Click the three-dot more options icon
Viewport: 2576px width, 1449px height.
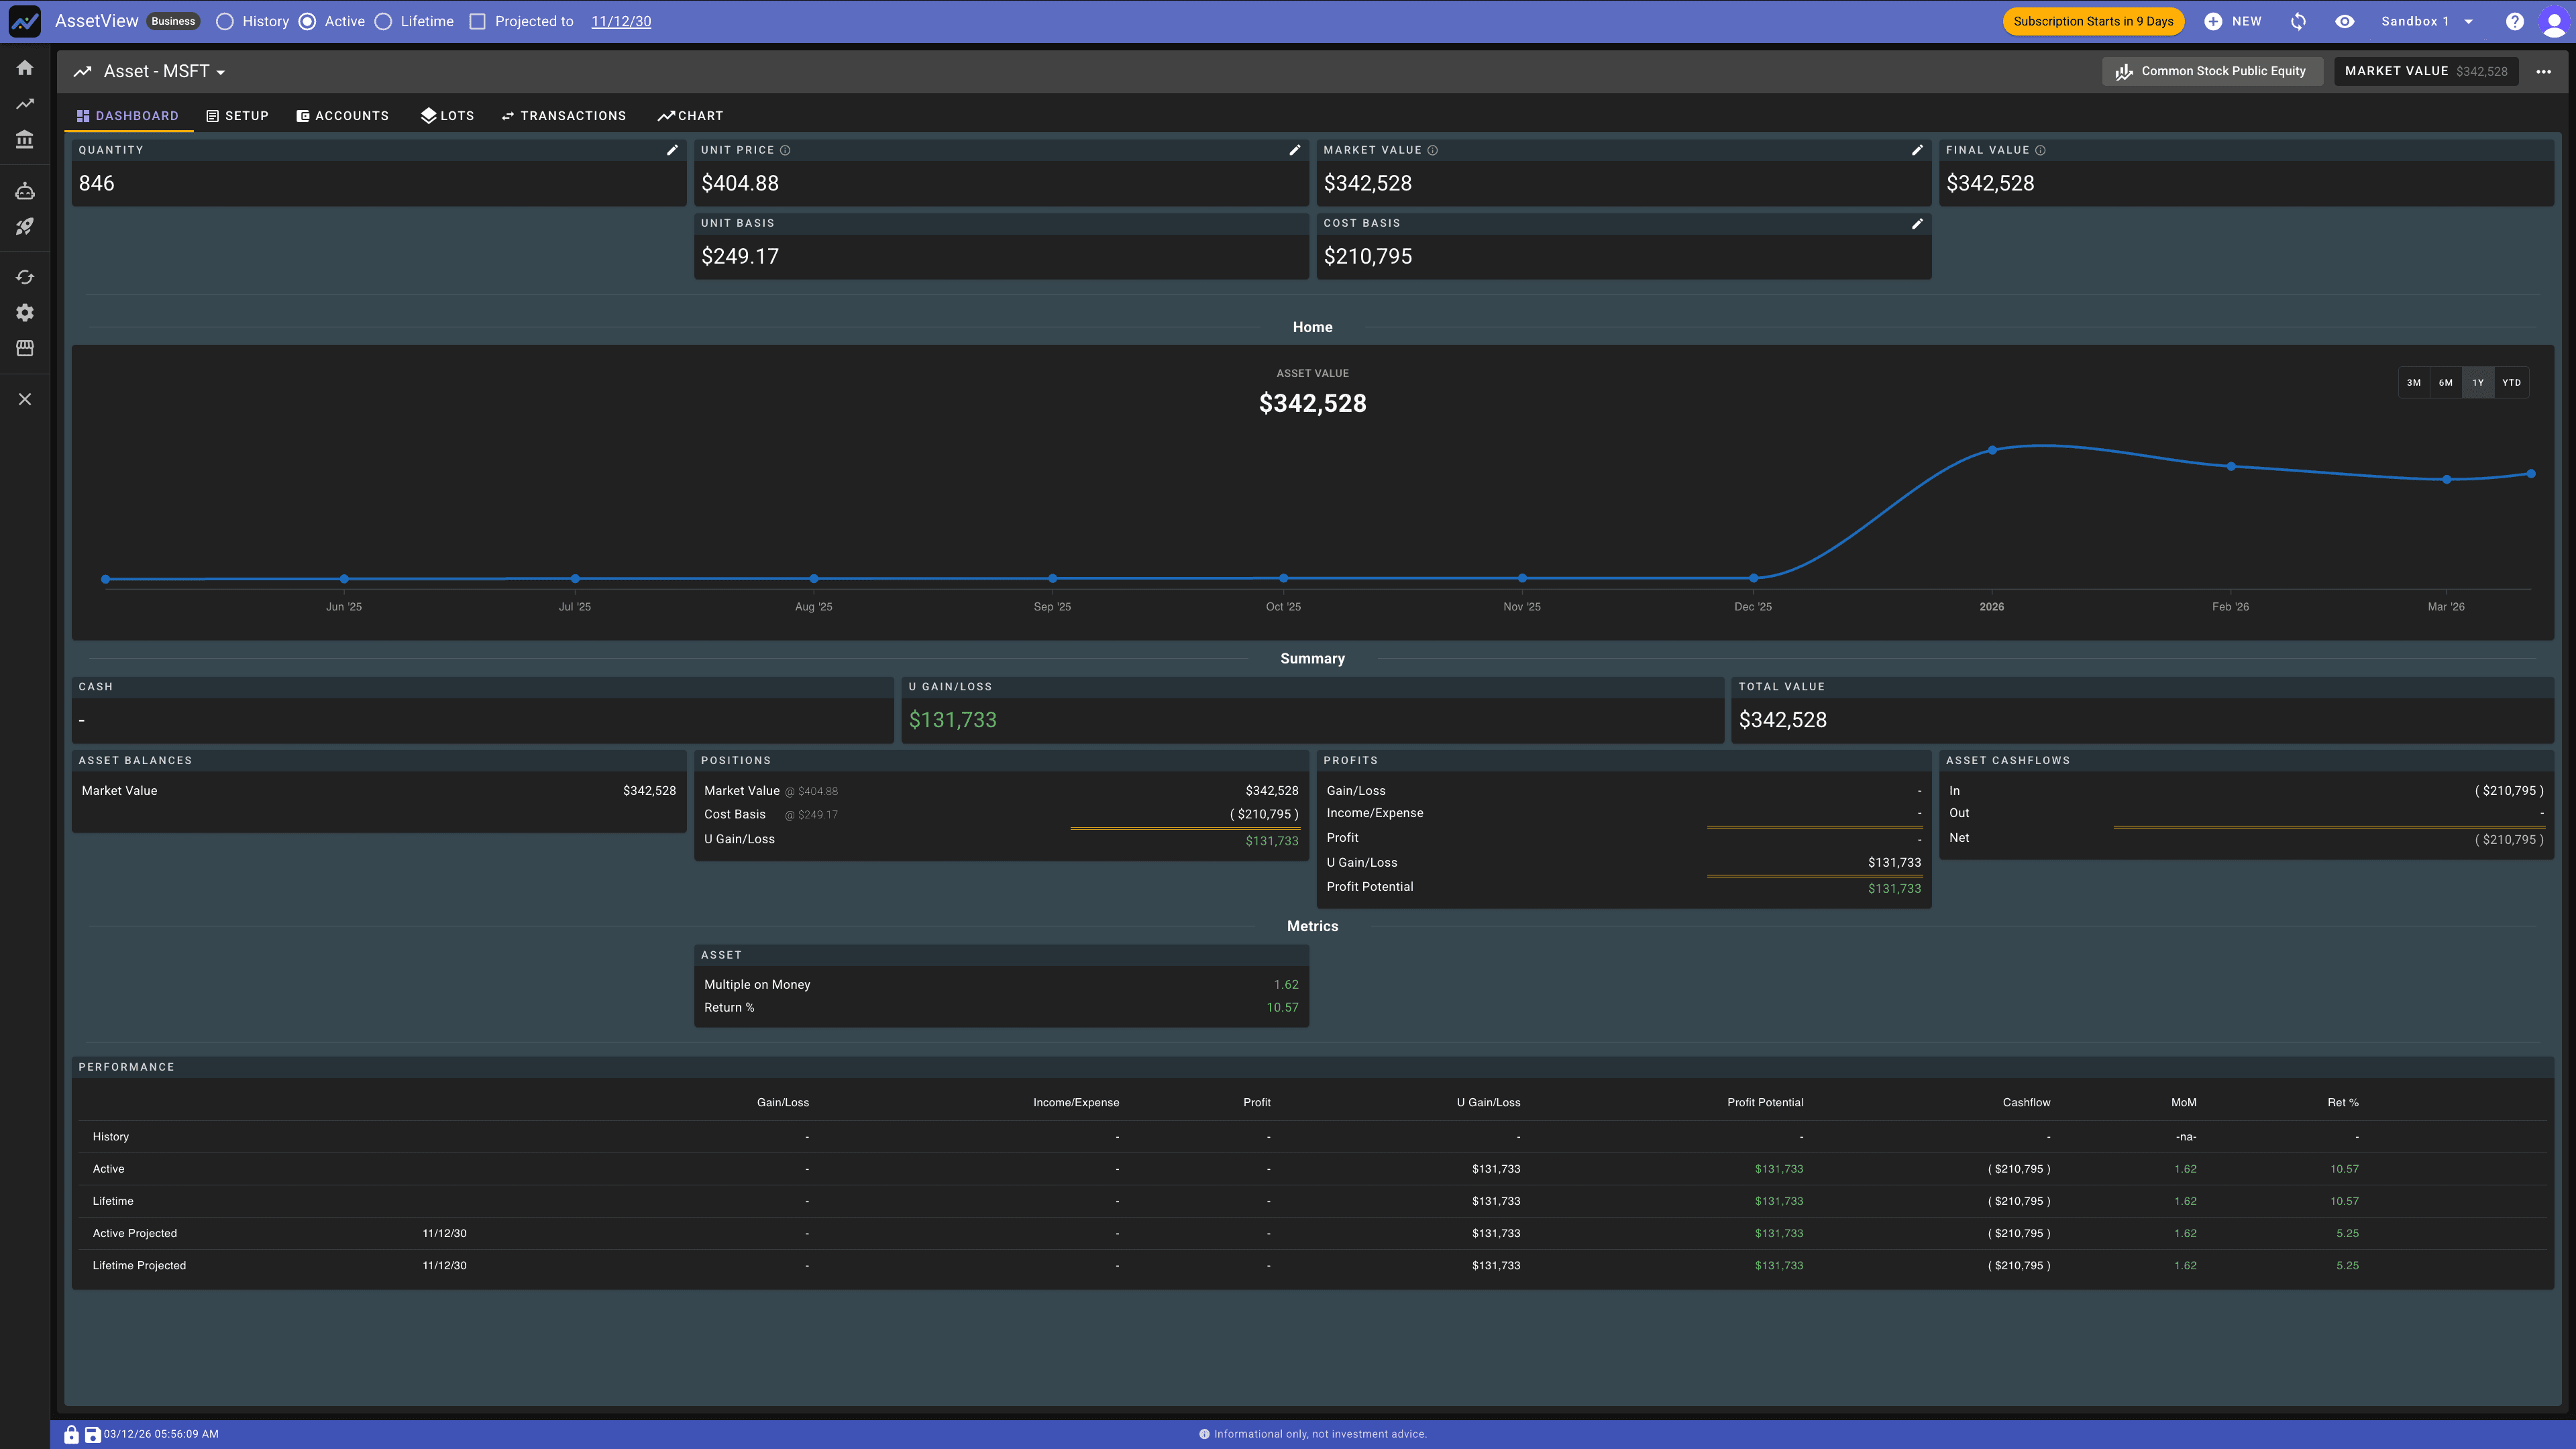coord(2543,72)
